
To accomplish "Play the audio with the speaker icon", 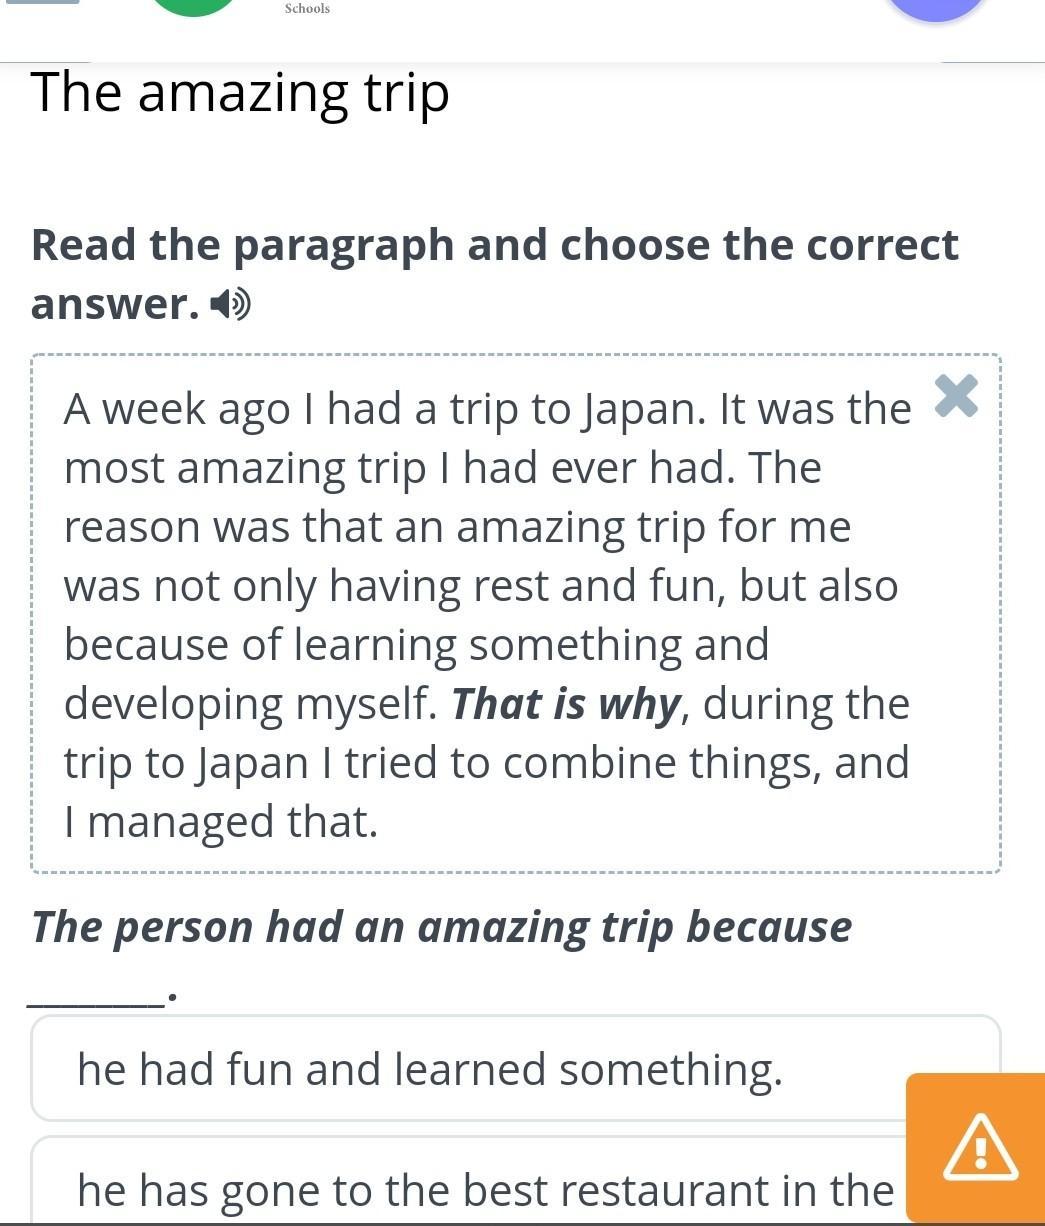I will 232,304.
